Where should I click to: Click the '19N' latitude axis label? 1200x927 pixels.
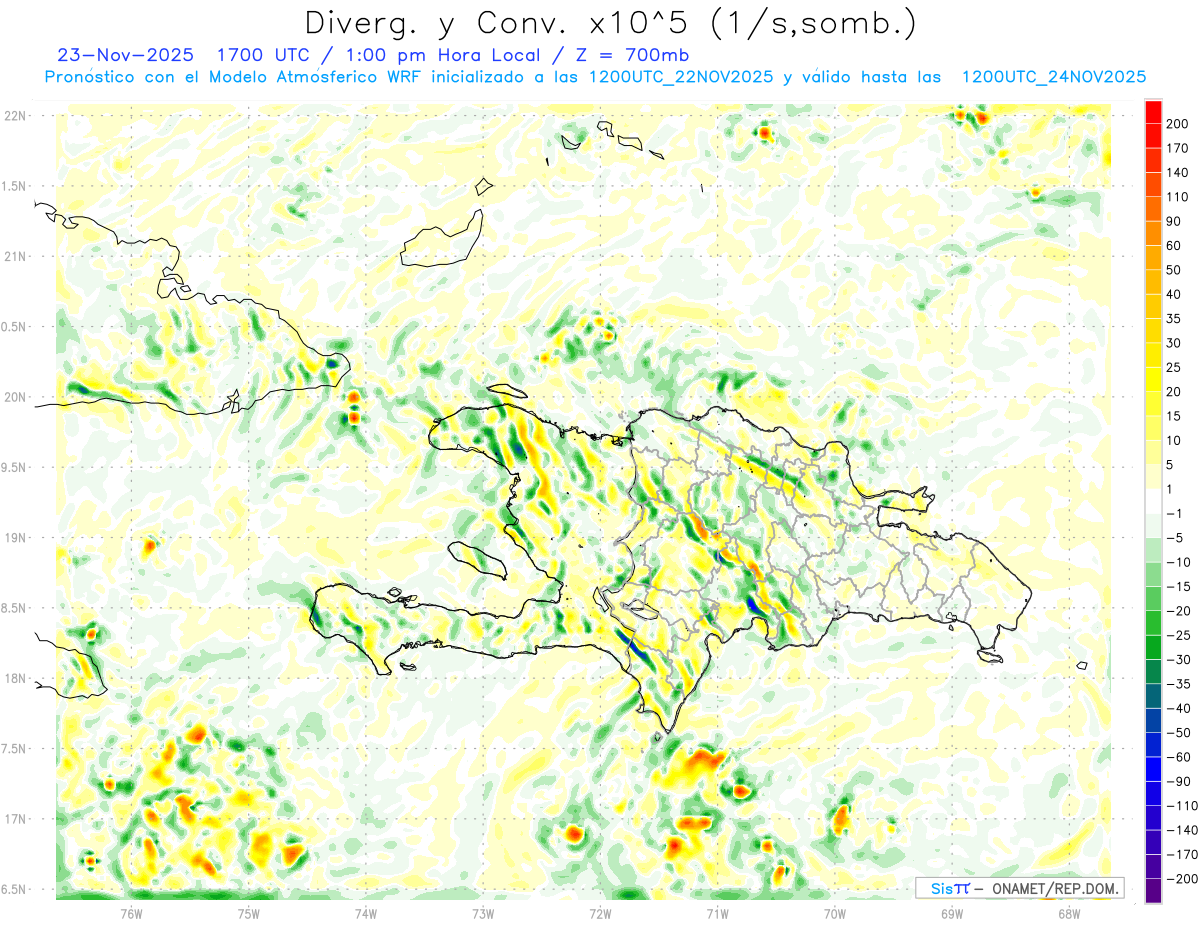pos(15,538)
